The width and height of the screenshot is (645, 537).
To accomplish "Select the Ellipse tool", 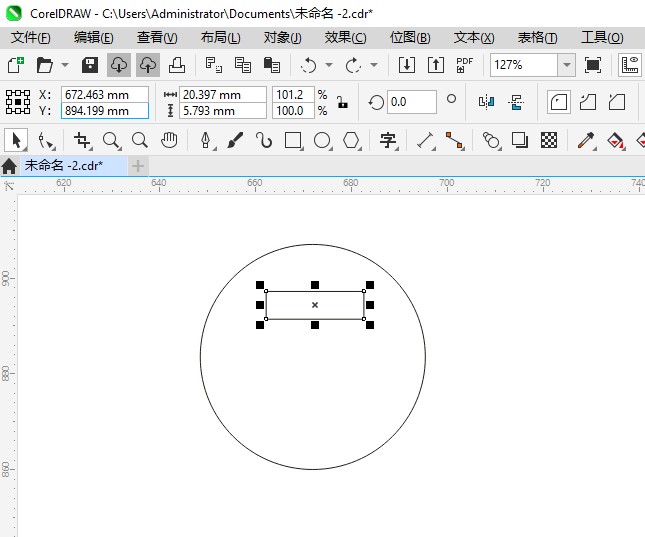I will coord(322,140).
